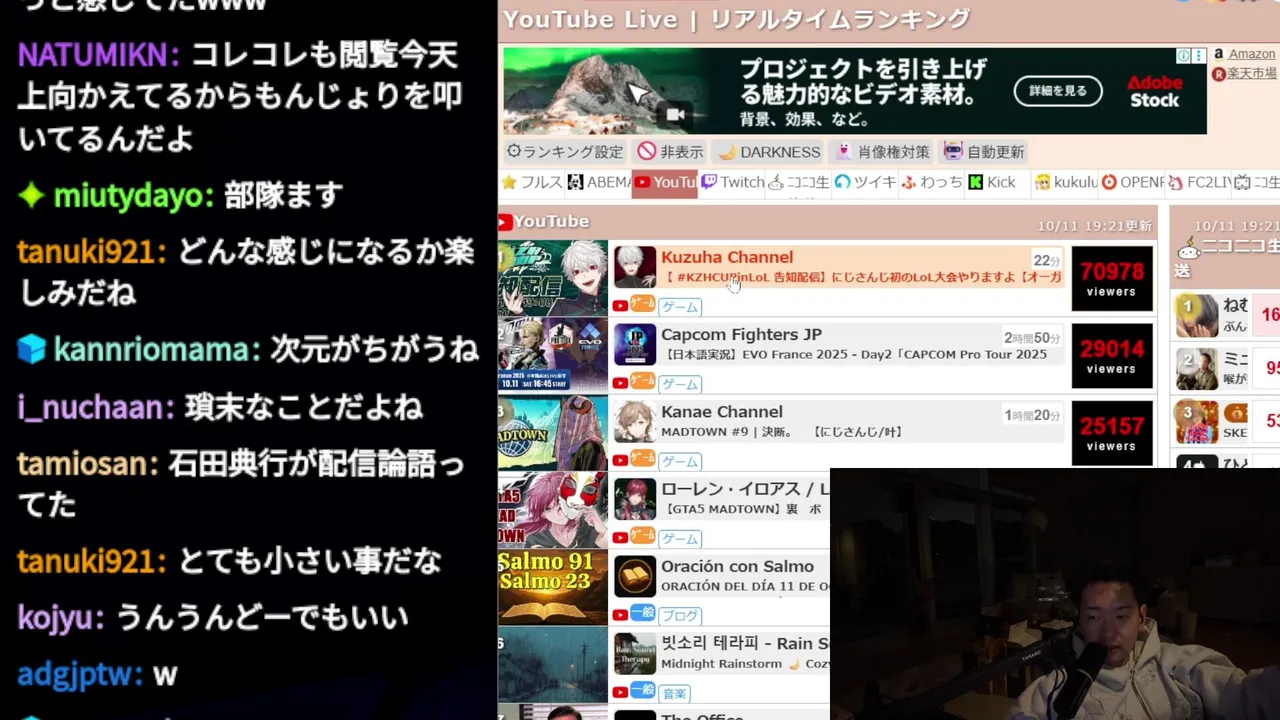Click Kuzuha Channel avatar icon

point(635,267)
